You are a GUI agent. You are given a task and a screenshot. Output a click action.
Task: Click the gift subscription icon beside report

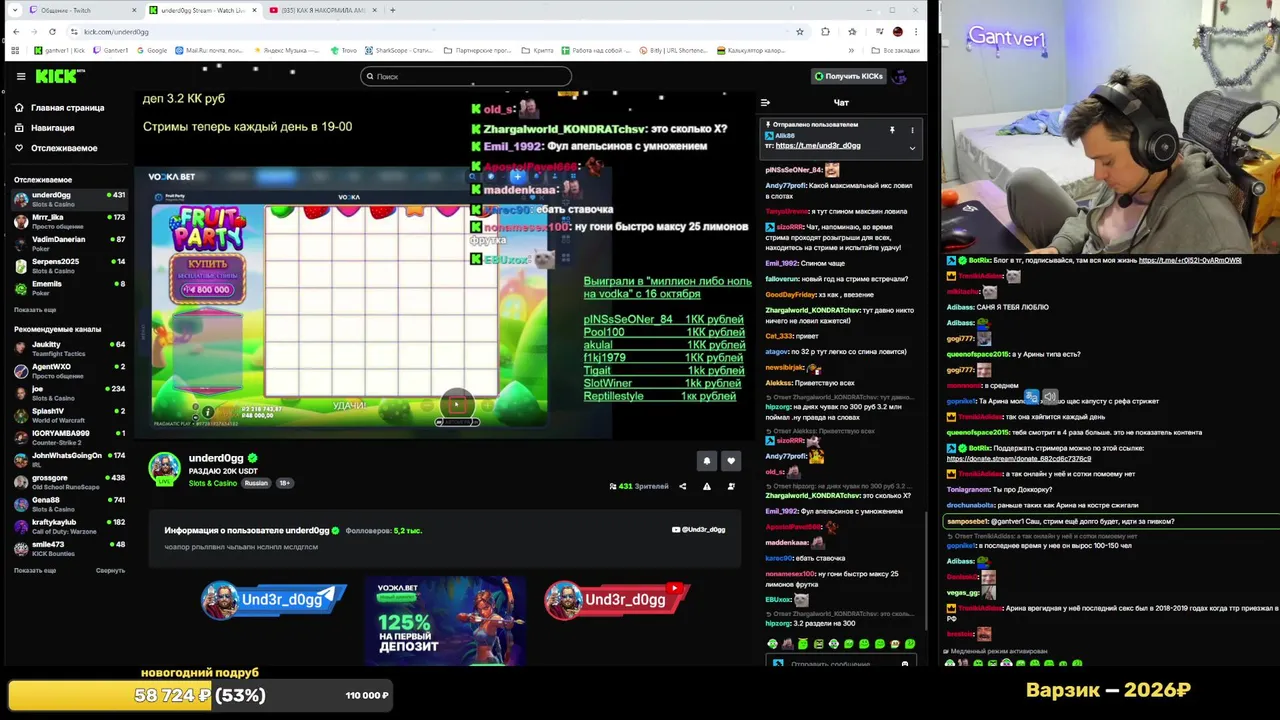[731, 486]
